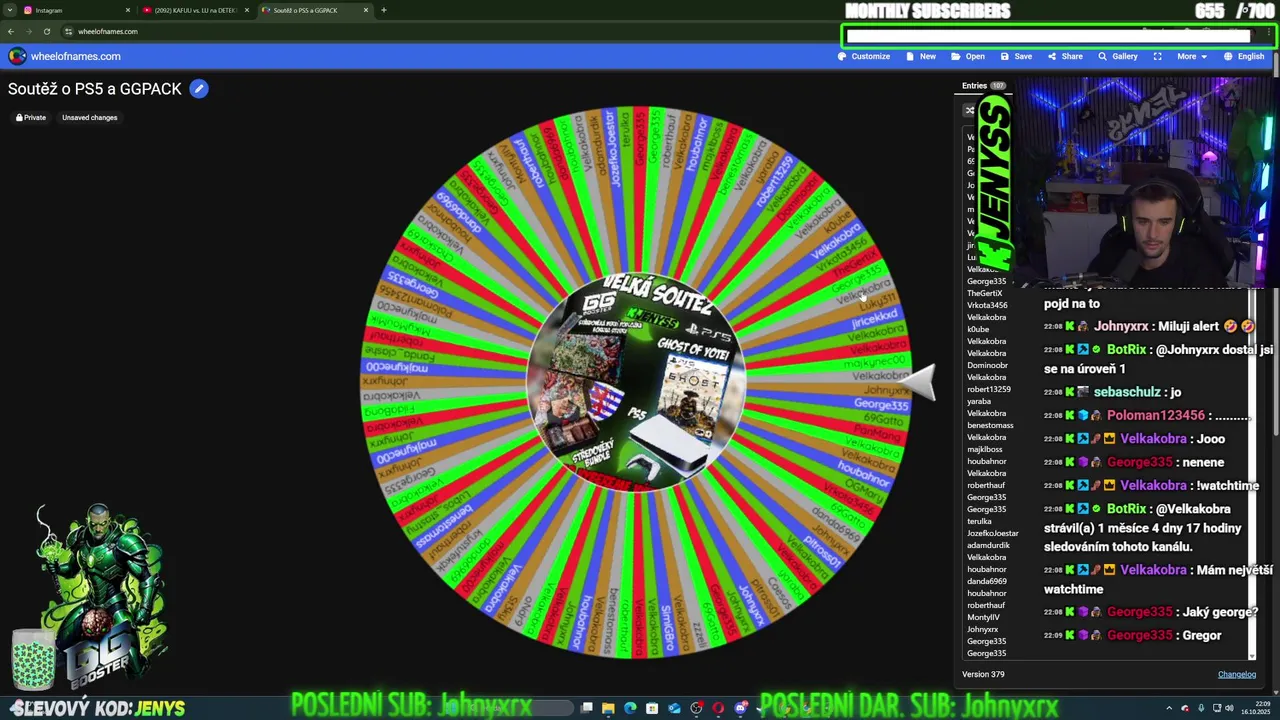The width and height of the screenshot is (1280, 720).
Task: Click the Version 379 label
Action: coord(983,674)
